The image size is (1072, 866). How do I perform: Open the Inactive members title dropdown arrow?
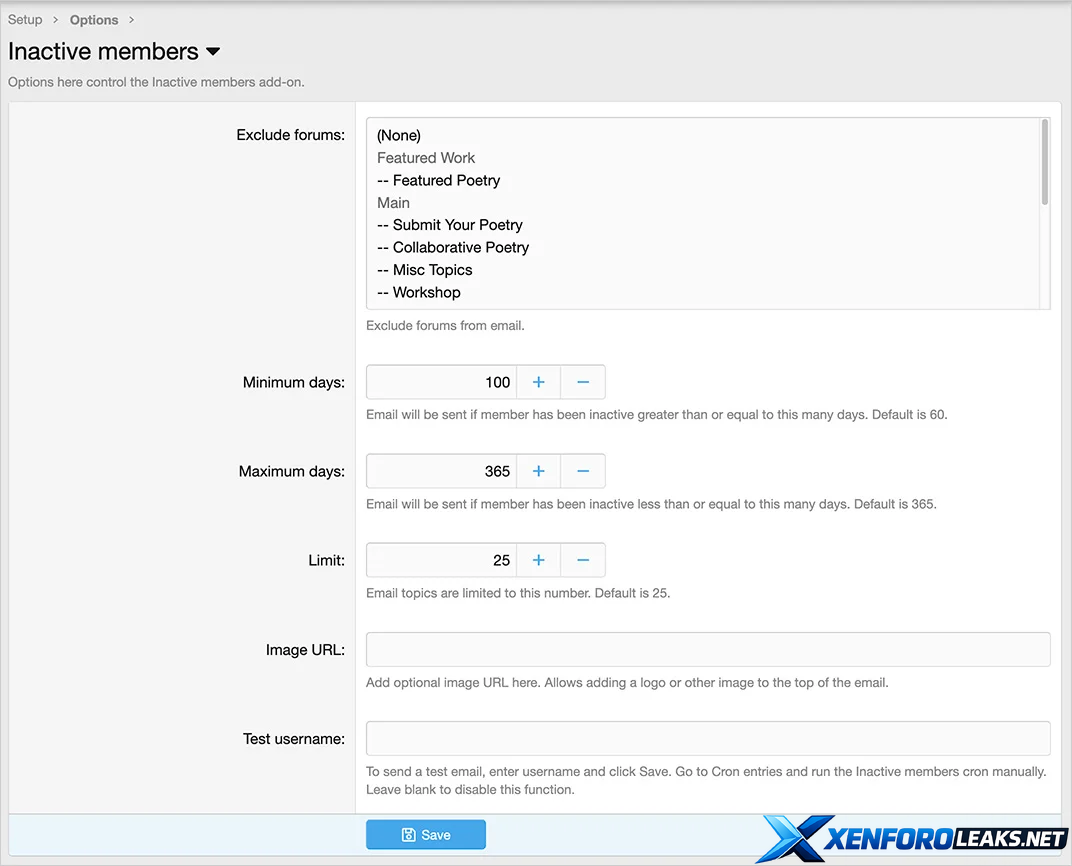pos(213,52)
